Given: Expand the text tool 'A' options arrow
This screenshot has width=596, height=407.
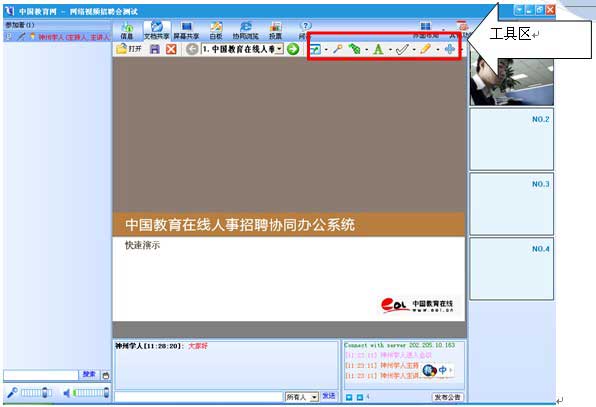Looking at the screenshot, I should pyautogui.click(x=390, y=49).
